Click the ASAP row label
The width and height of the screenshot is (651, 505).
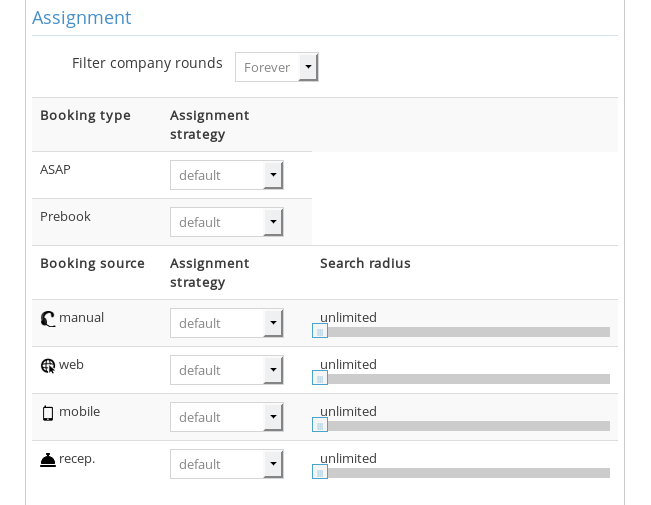click(x=55, y=169)
